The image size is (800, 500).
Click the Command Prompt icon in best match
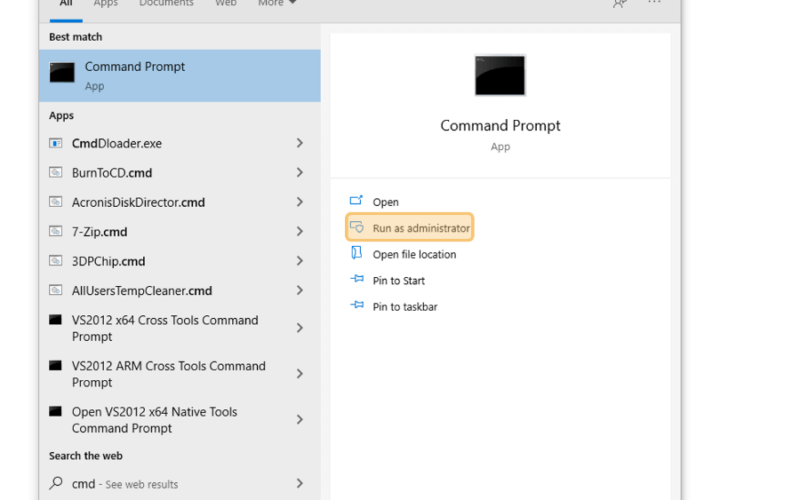pyautogui.click(x=62, y=72)
